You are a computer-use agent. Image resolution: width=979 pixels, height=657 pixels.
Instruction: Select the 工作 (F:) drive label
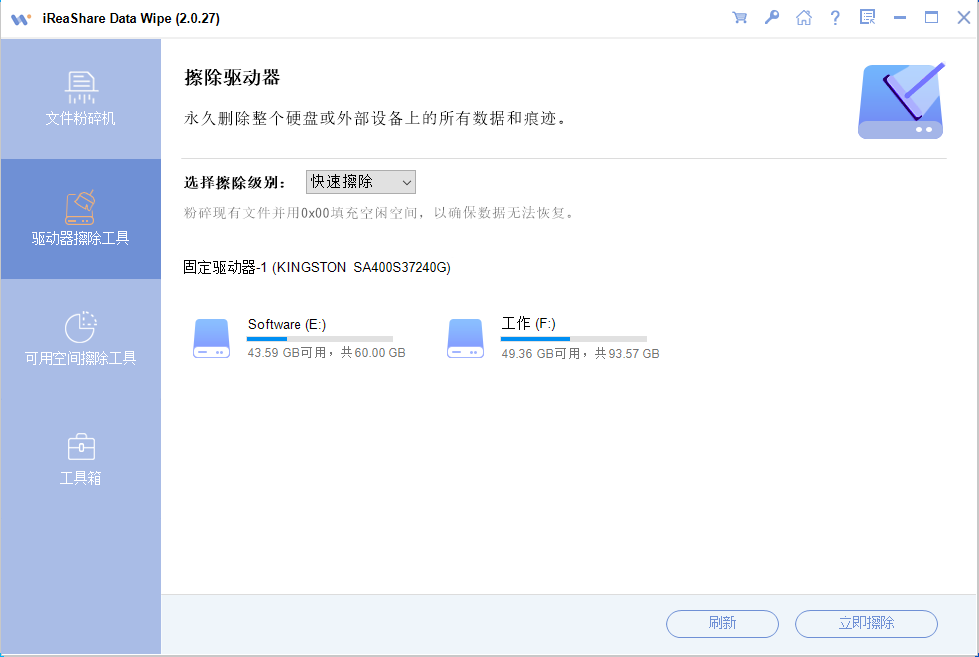click(x=528, y=324)
